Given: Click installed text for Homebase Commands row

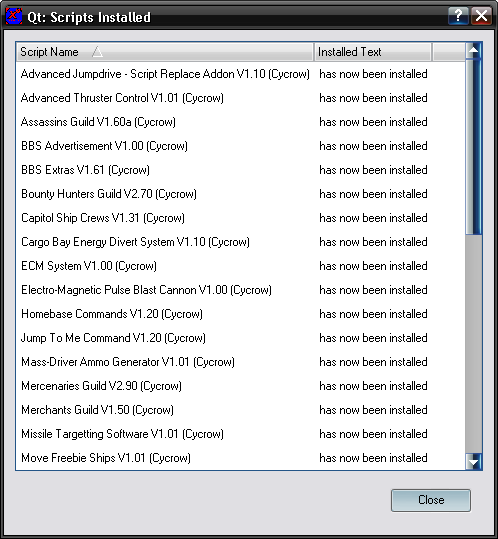Looking at the screenshot, I should point(373,314).
